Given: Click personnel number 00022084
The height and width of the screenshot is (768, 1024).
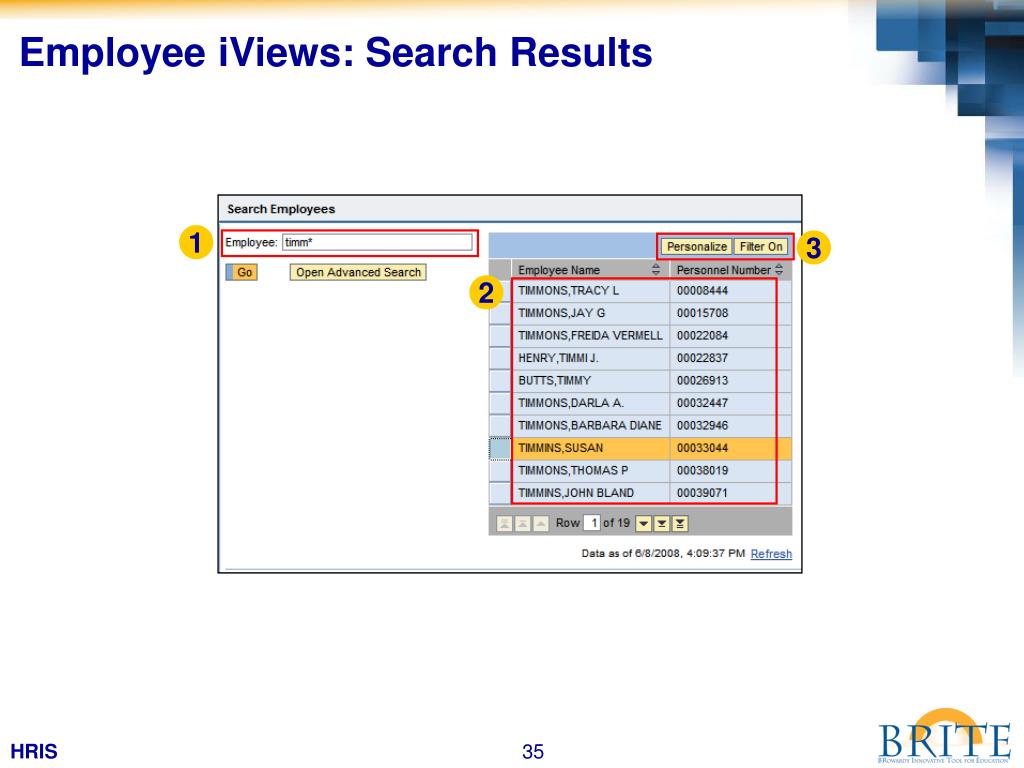Looking at the screenshot, I should pos(702,336).
